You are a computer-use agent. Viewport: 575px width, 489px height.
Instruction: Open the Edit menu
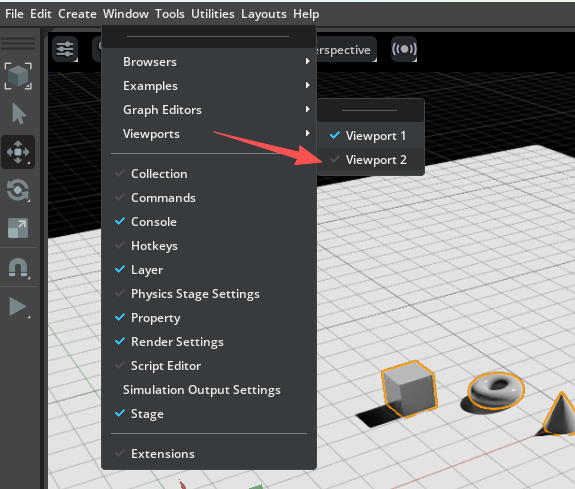coord(41,14)
